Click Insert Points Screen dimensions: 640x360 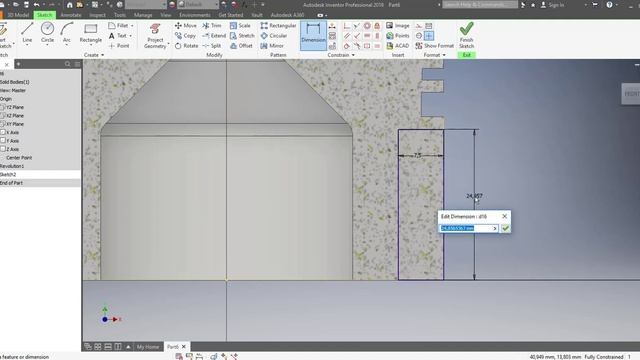coord(398,36)
